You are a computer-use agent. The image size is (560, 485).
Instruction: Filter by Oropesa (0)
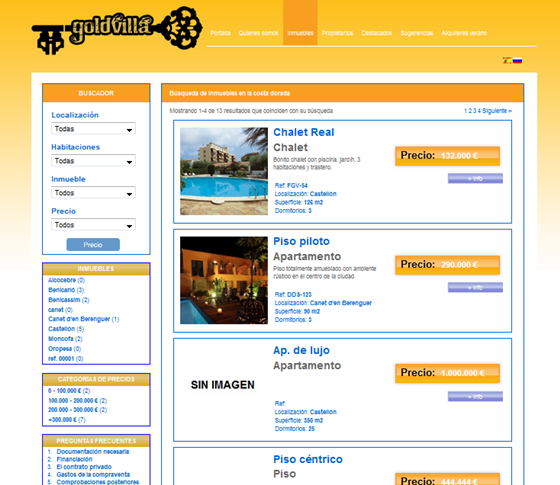(x=65, y=349)
